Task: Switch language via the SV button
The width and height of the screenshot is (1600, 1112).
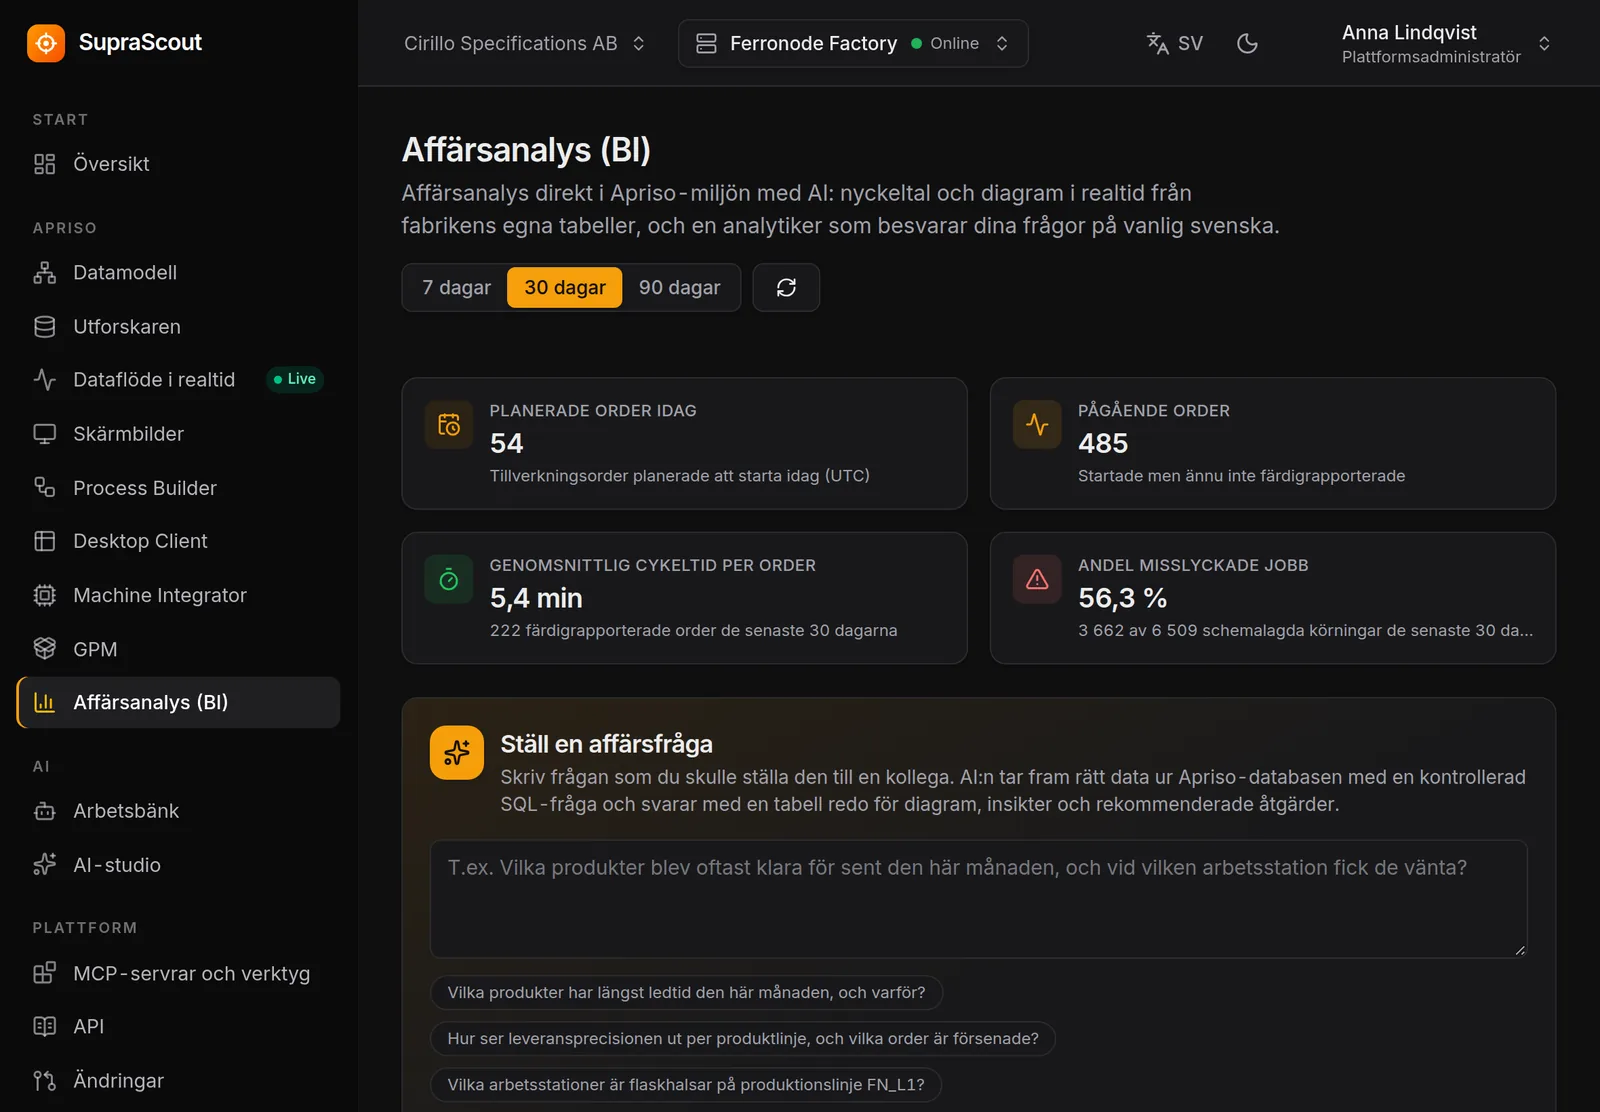Action: 1175,43
